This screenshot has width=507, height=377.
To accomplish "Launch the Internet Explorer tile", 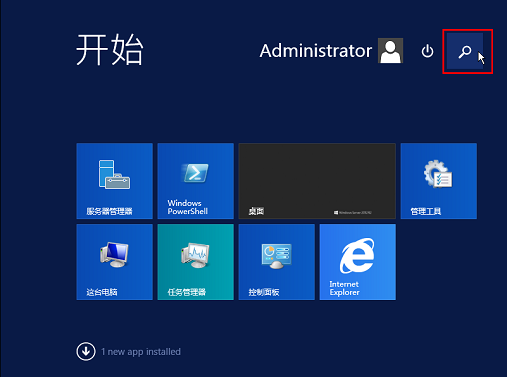I will (358, 262).
